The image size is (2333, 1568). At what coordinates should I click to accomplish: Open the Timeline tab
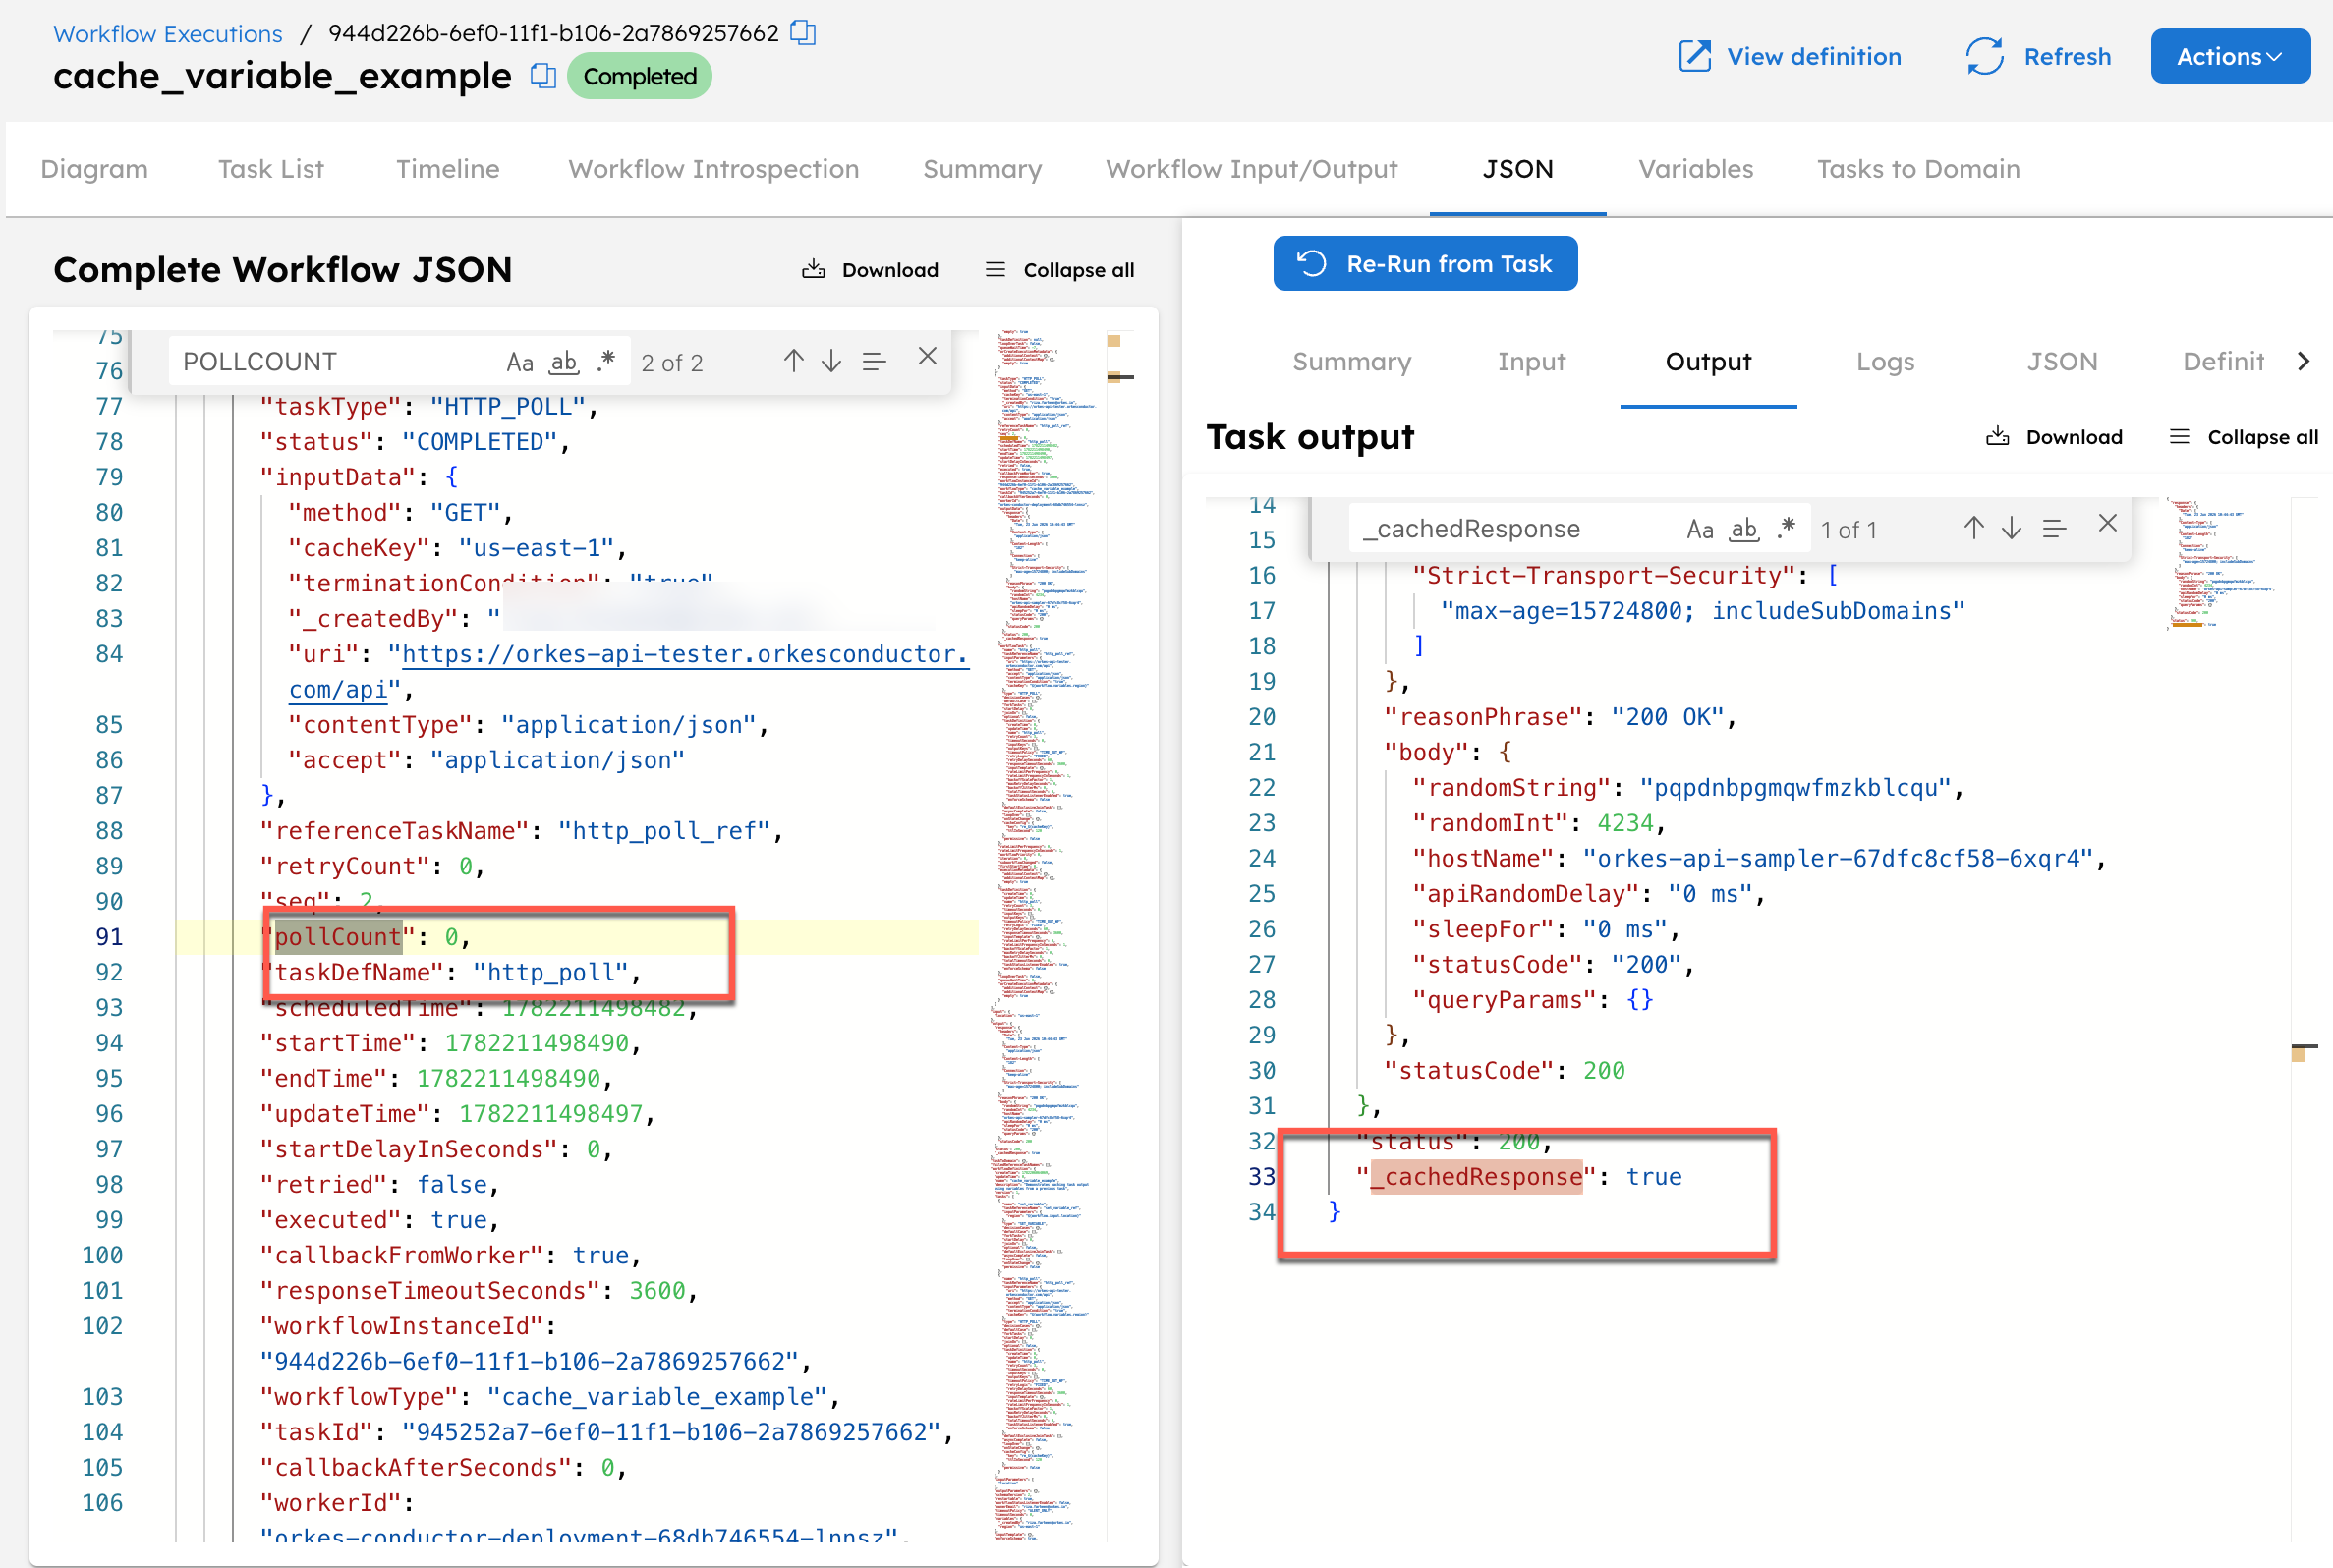coord(448,169)
